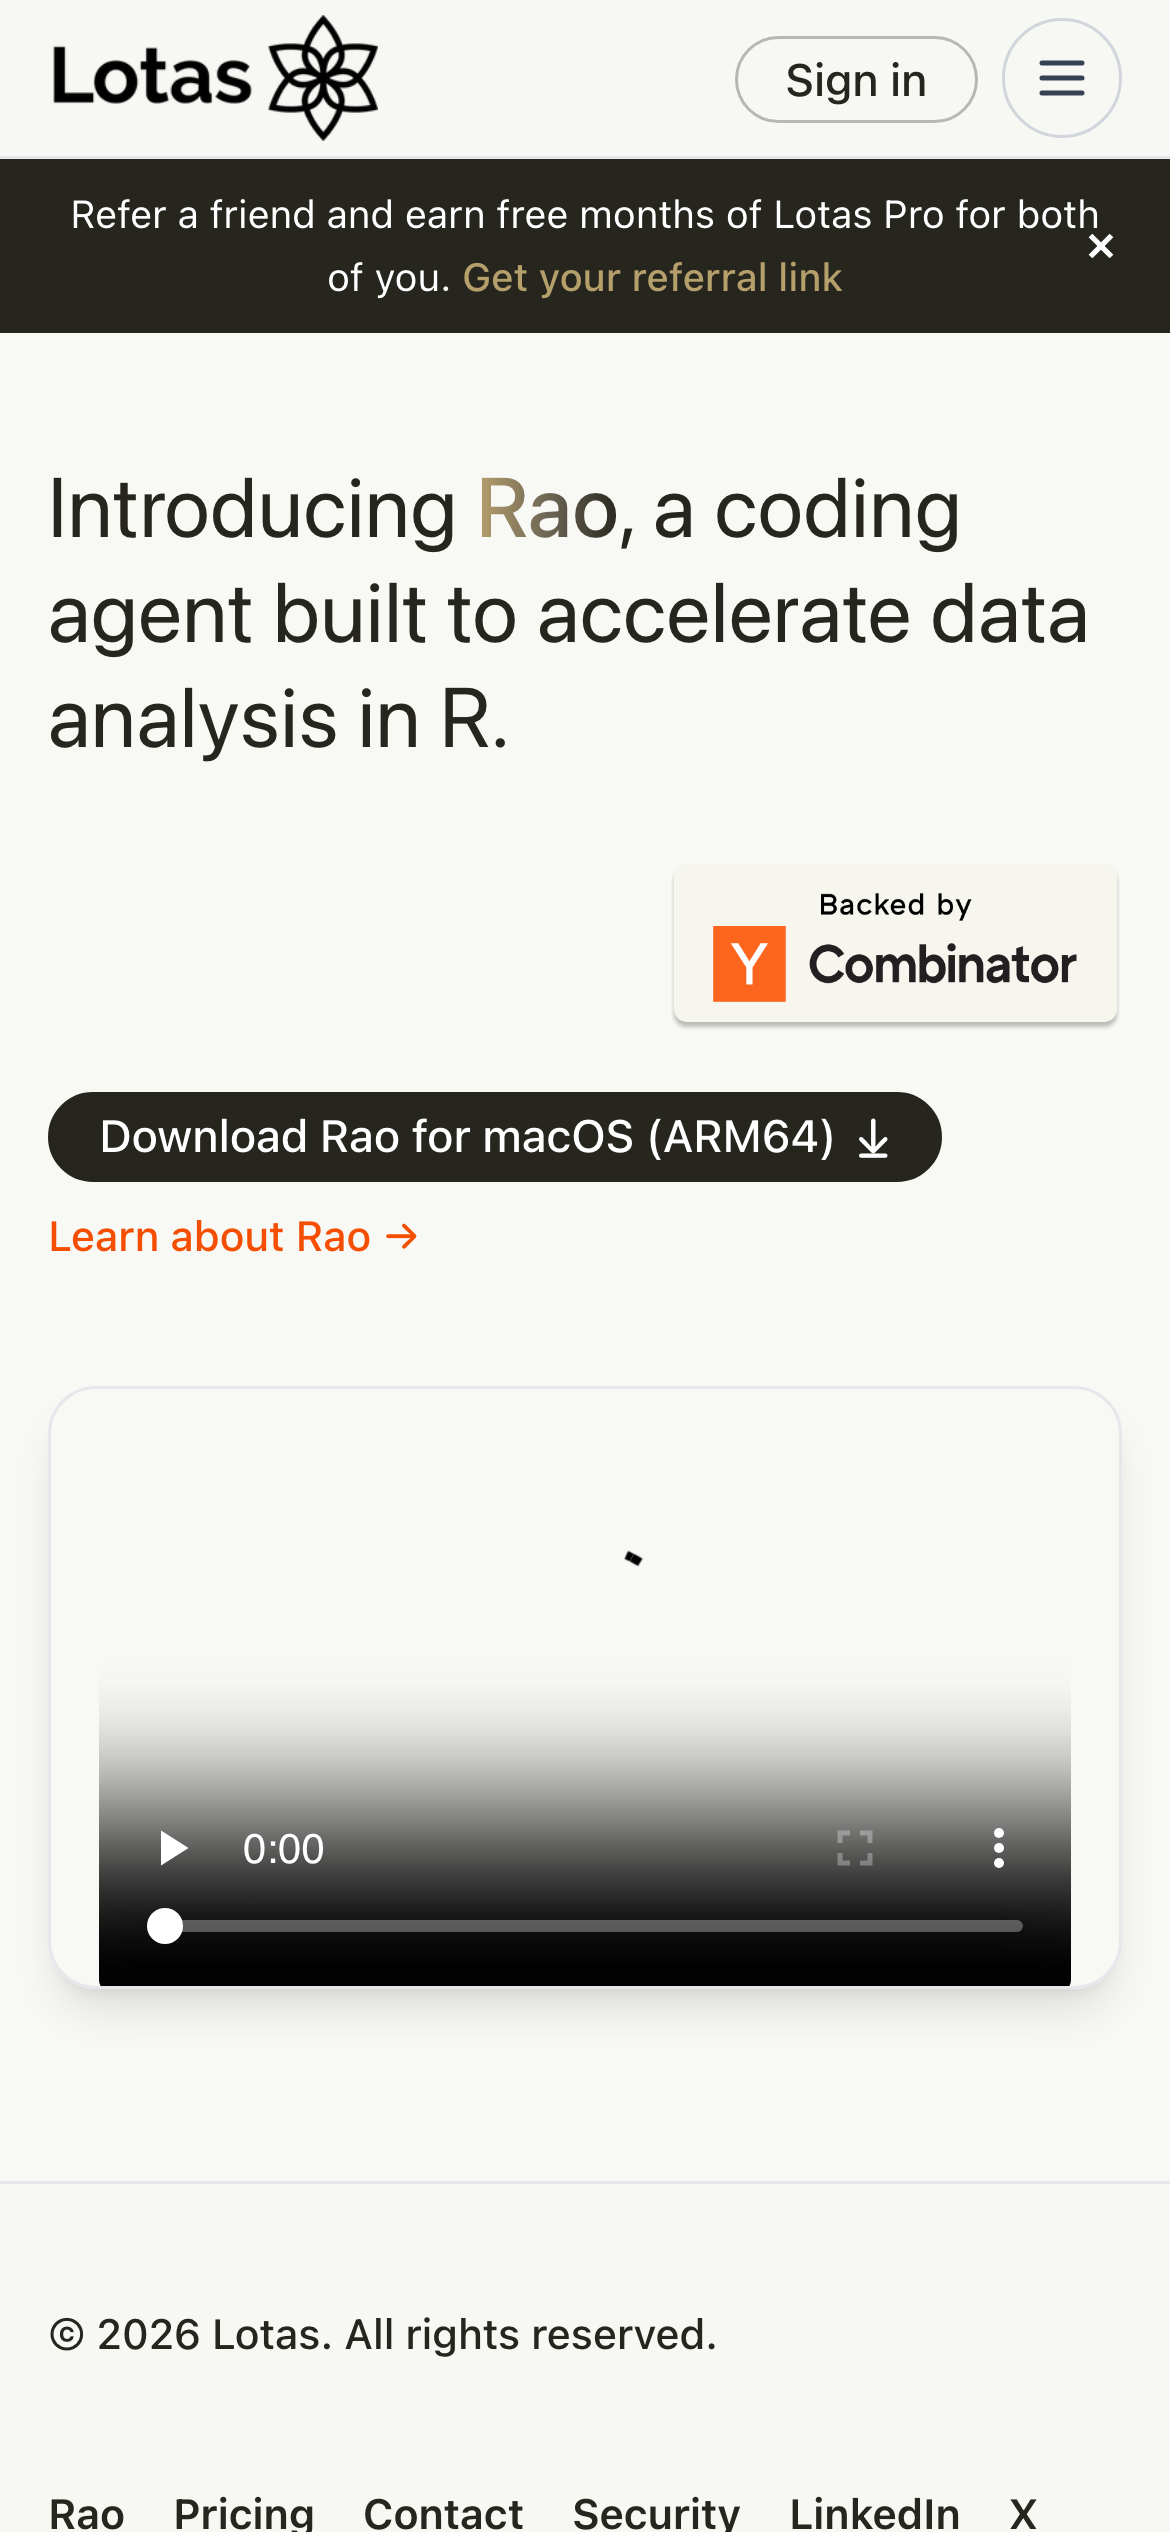Play the Rao demo video

174,1848
